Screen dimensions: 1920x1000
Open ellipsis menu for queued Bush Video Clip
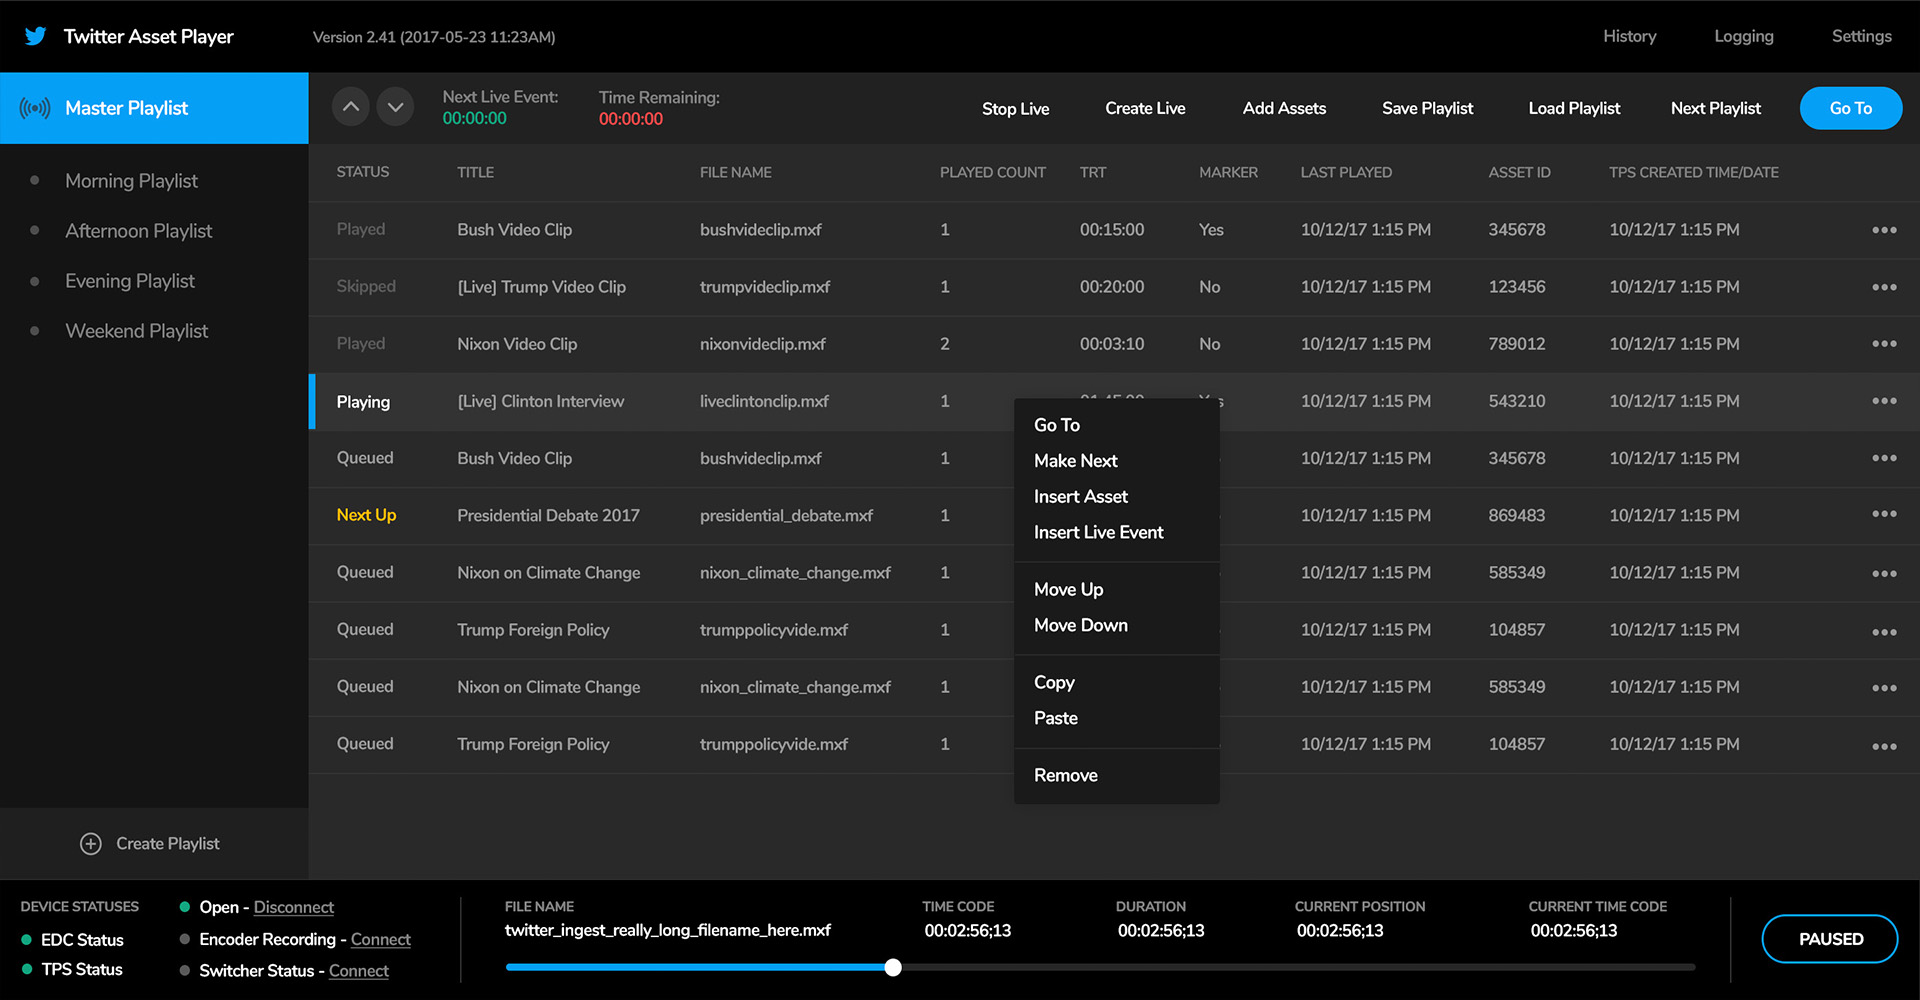click(x=1884, y=458)
